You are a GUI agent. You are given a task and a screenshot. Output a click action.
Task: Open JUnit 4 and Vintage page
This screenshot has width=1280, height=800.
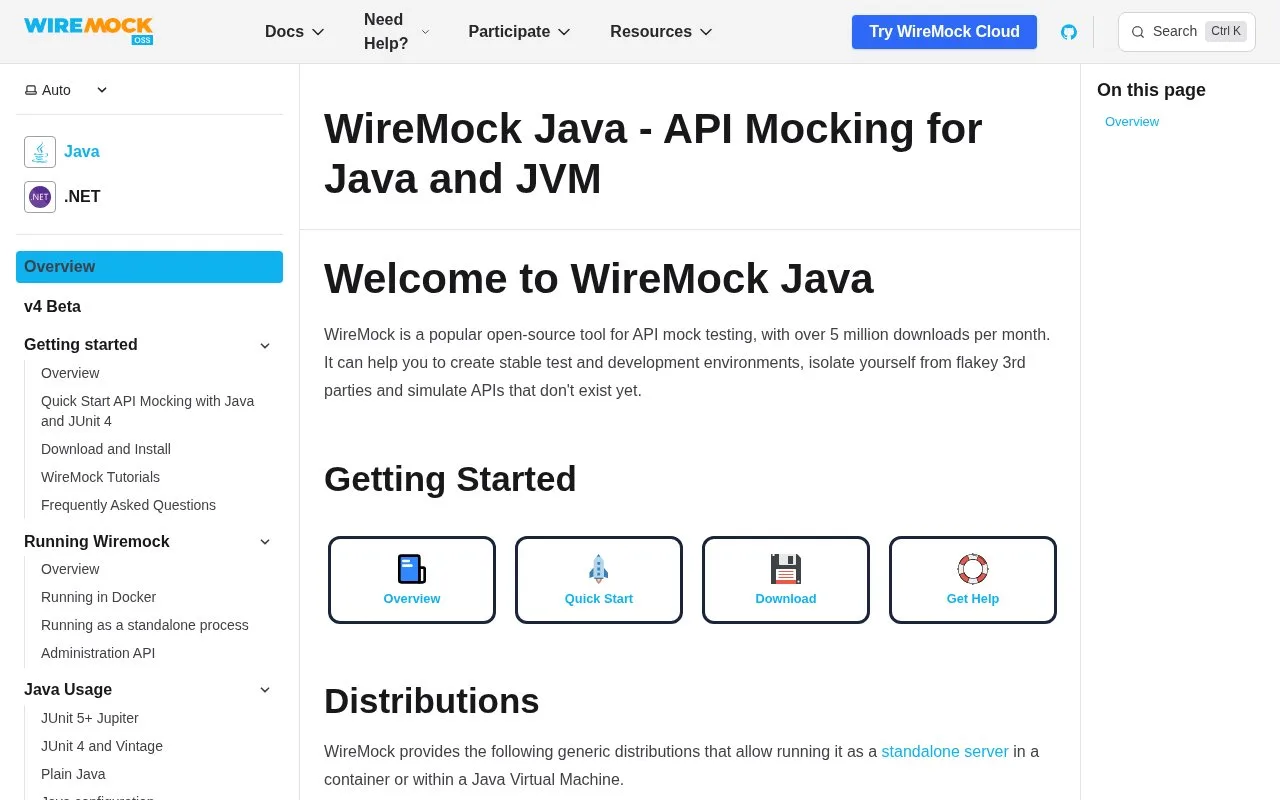[102, 746]
